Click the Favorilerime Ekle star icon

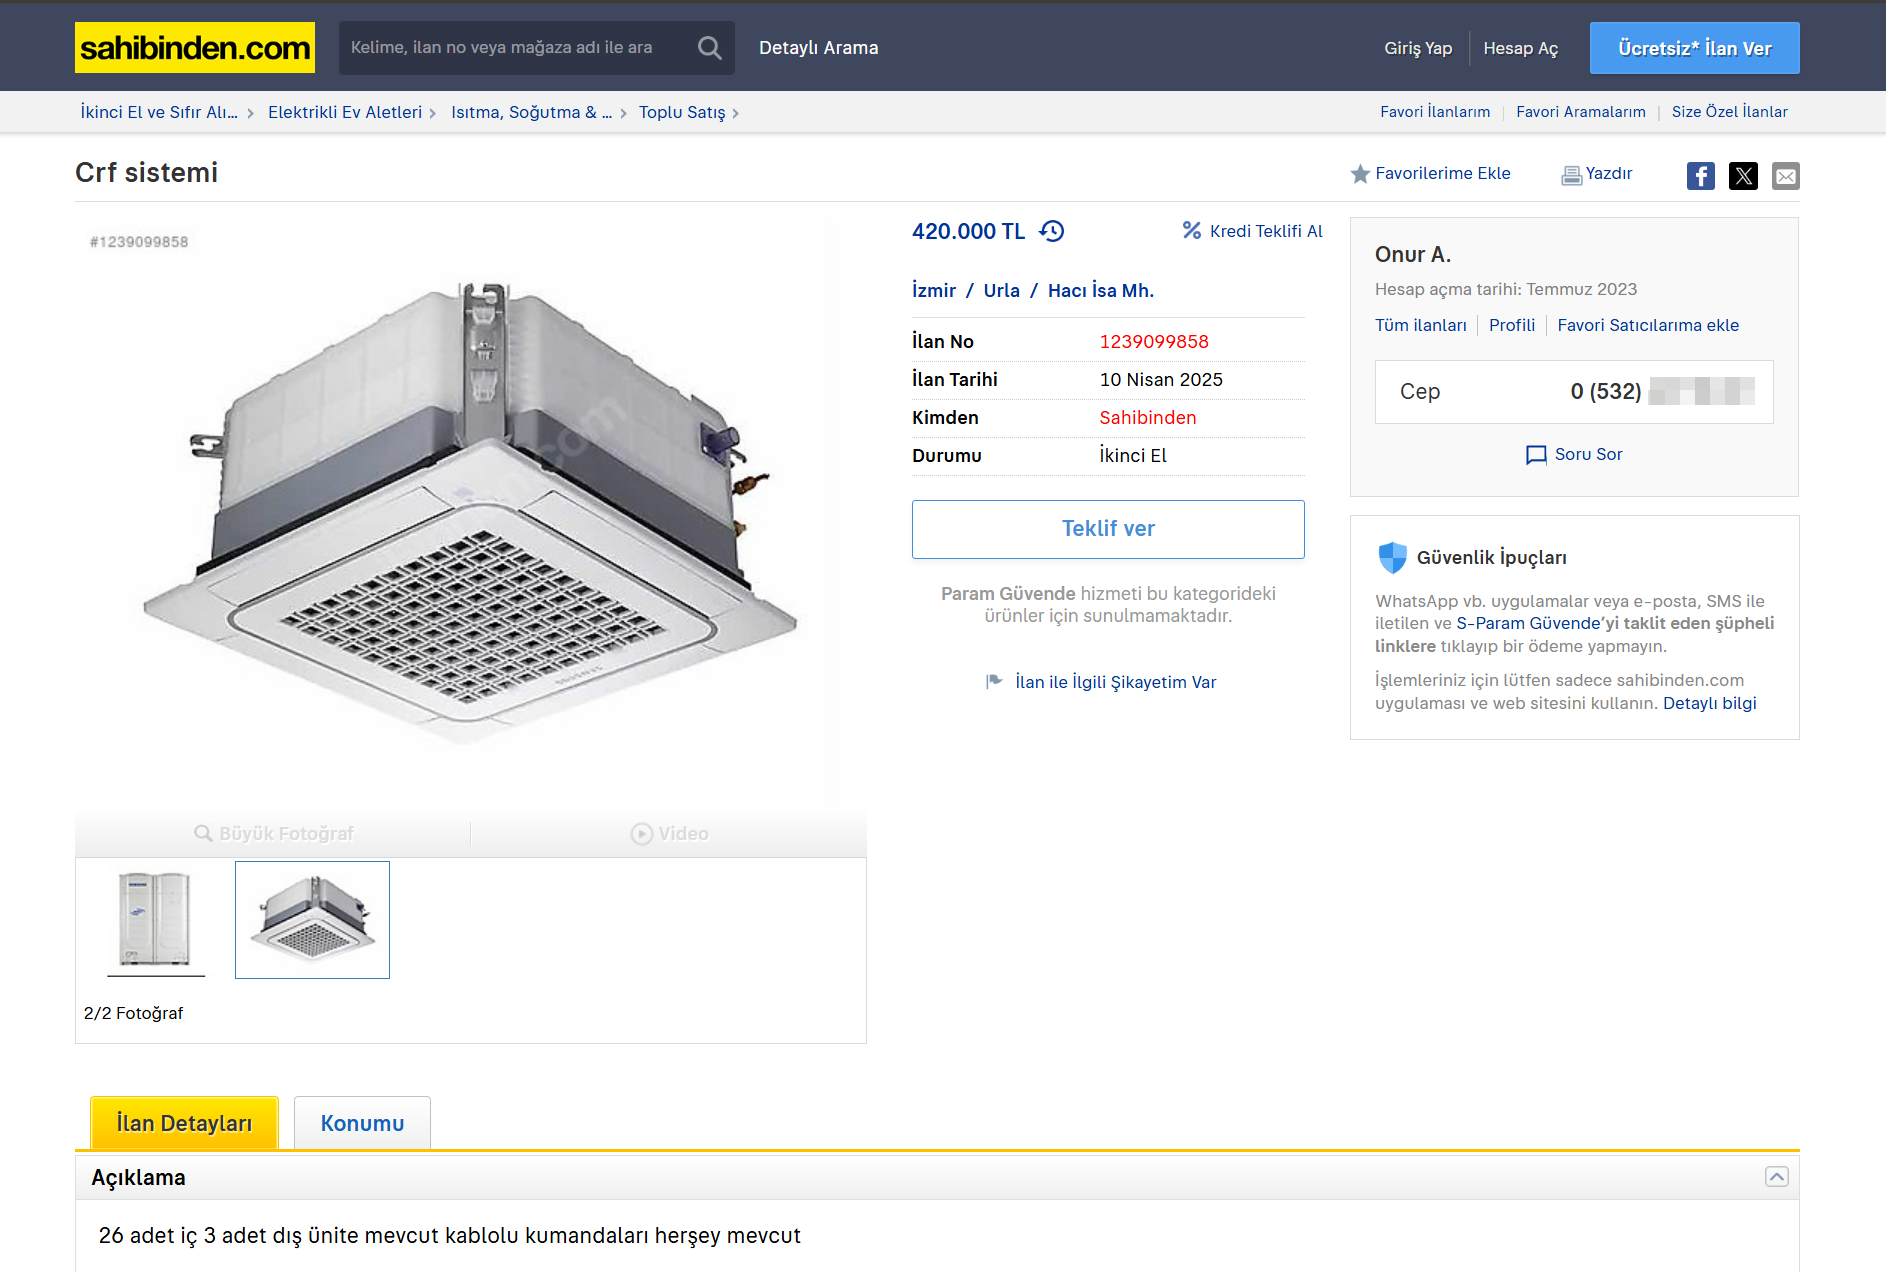[x=1360, y=174]
